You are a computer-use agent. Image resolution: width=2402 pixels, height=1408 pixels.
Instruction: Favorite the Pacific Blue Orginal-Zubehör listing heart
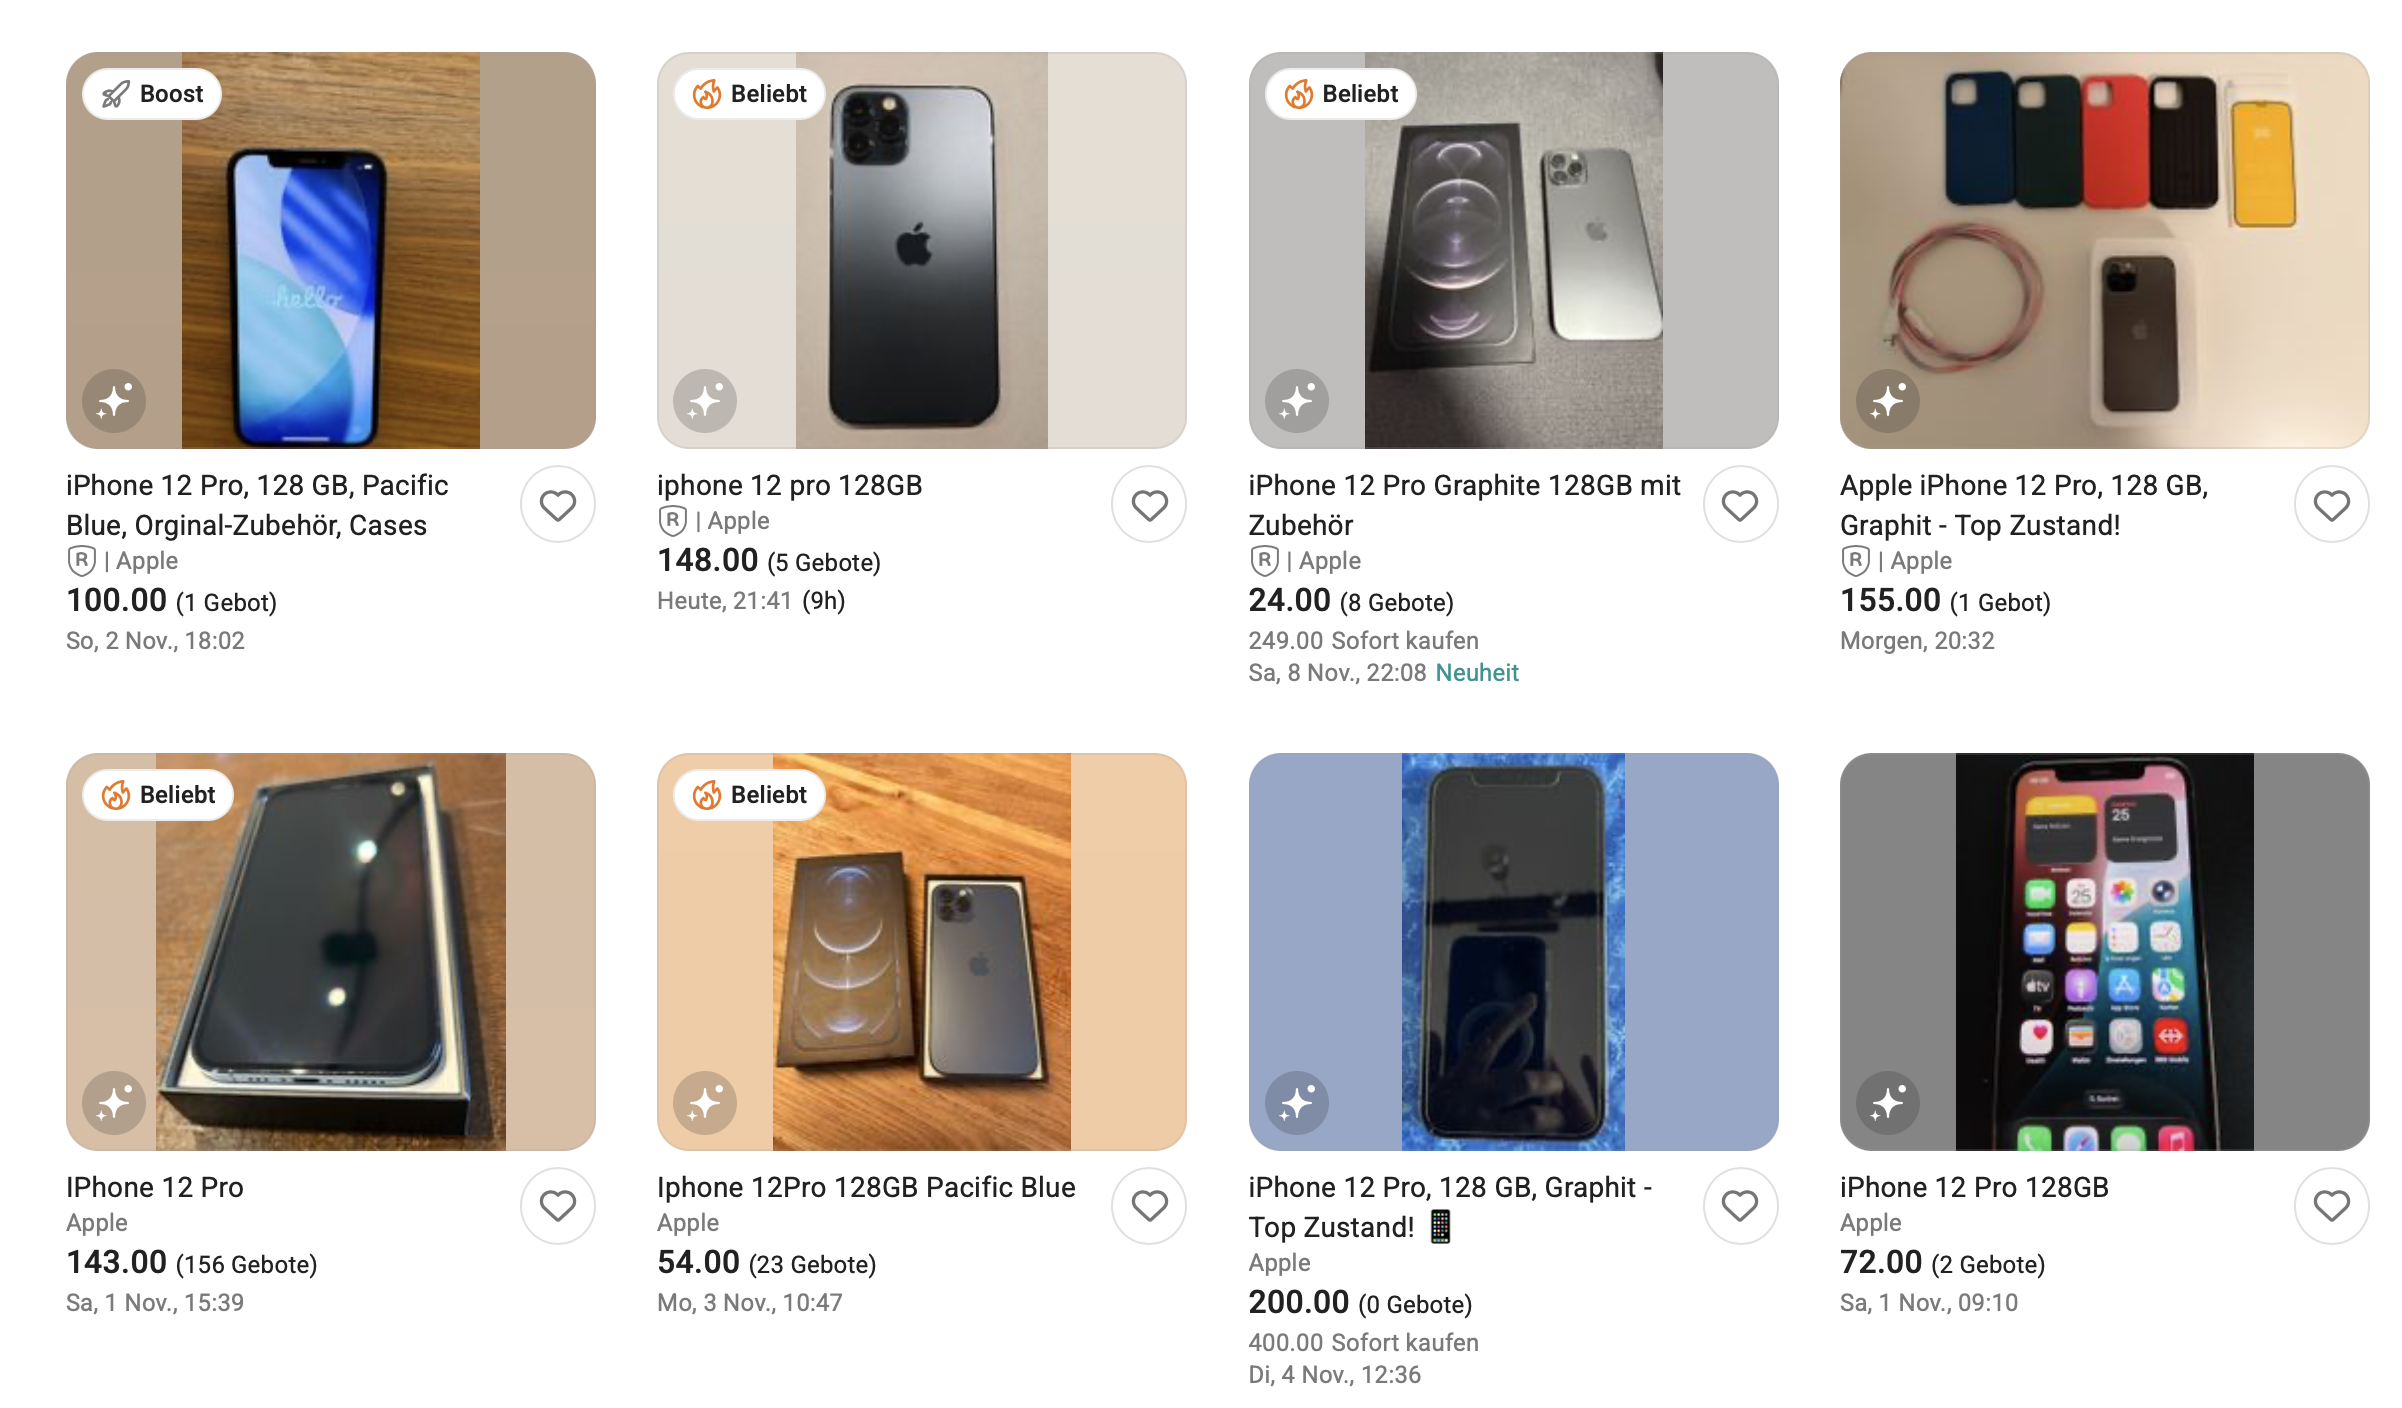point(557,505)
